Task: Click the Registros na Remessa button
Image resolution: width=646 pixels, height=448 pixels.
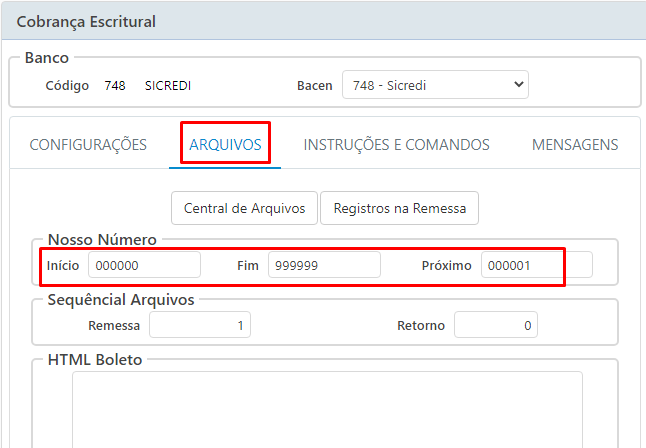Action: (400, 208)
